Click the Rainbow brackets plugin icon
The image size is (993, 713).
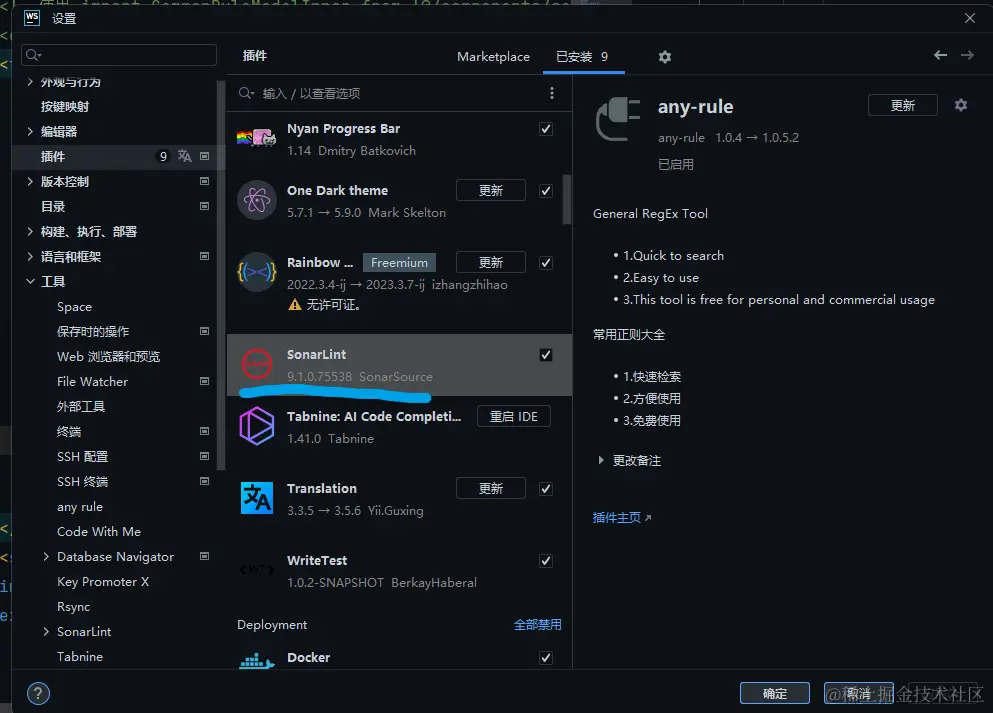(256, 271)
